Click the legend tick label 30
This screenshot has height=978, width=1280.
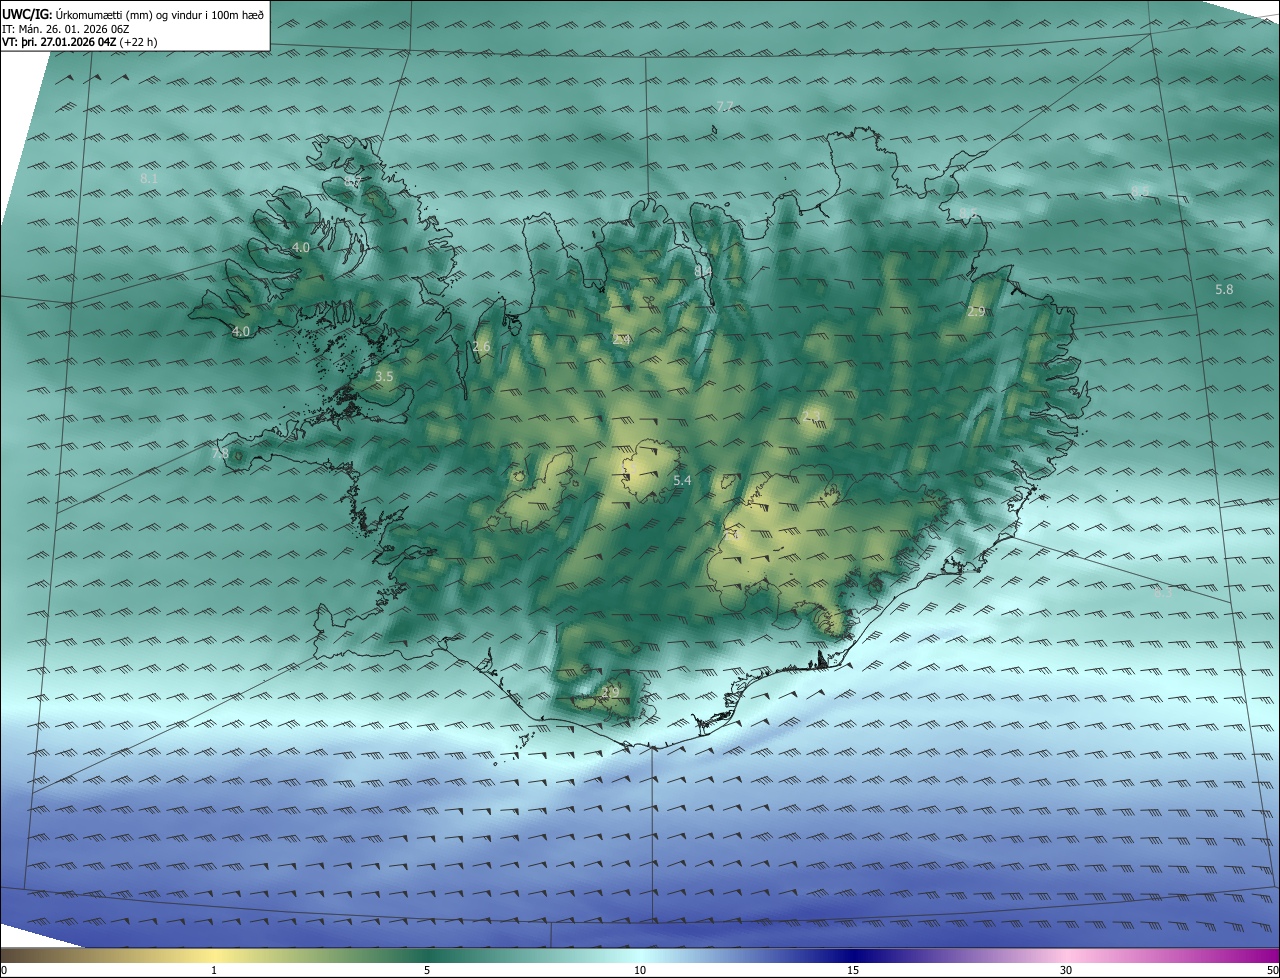1066,970
